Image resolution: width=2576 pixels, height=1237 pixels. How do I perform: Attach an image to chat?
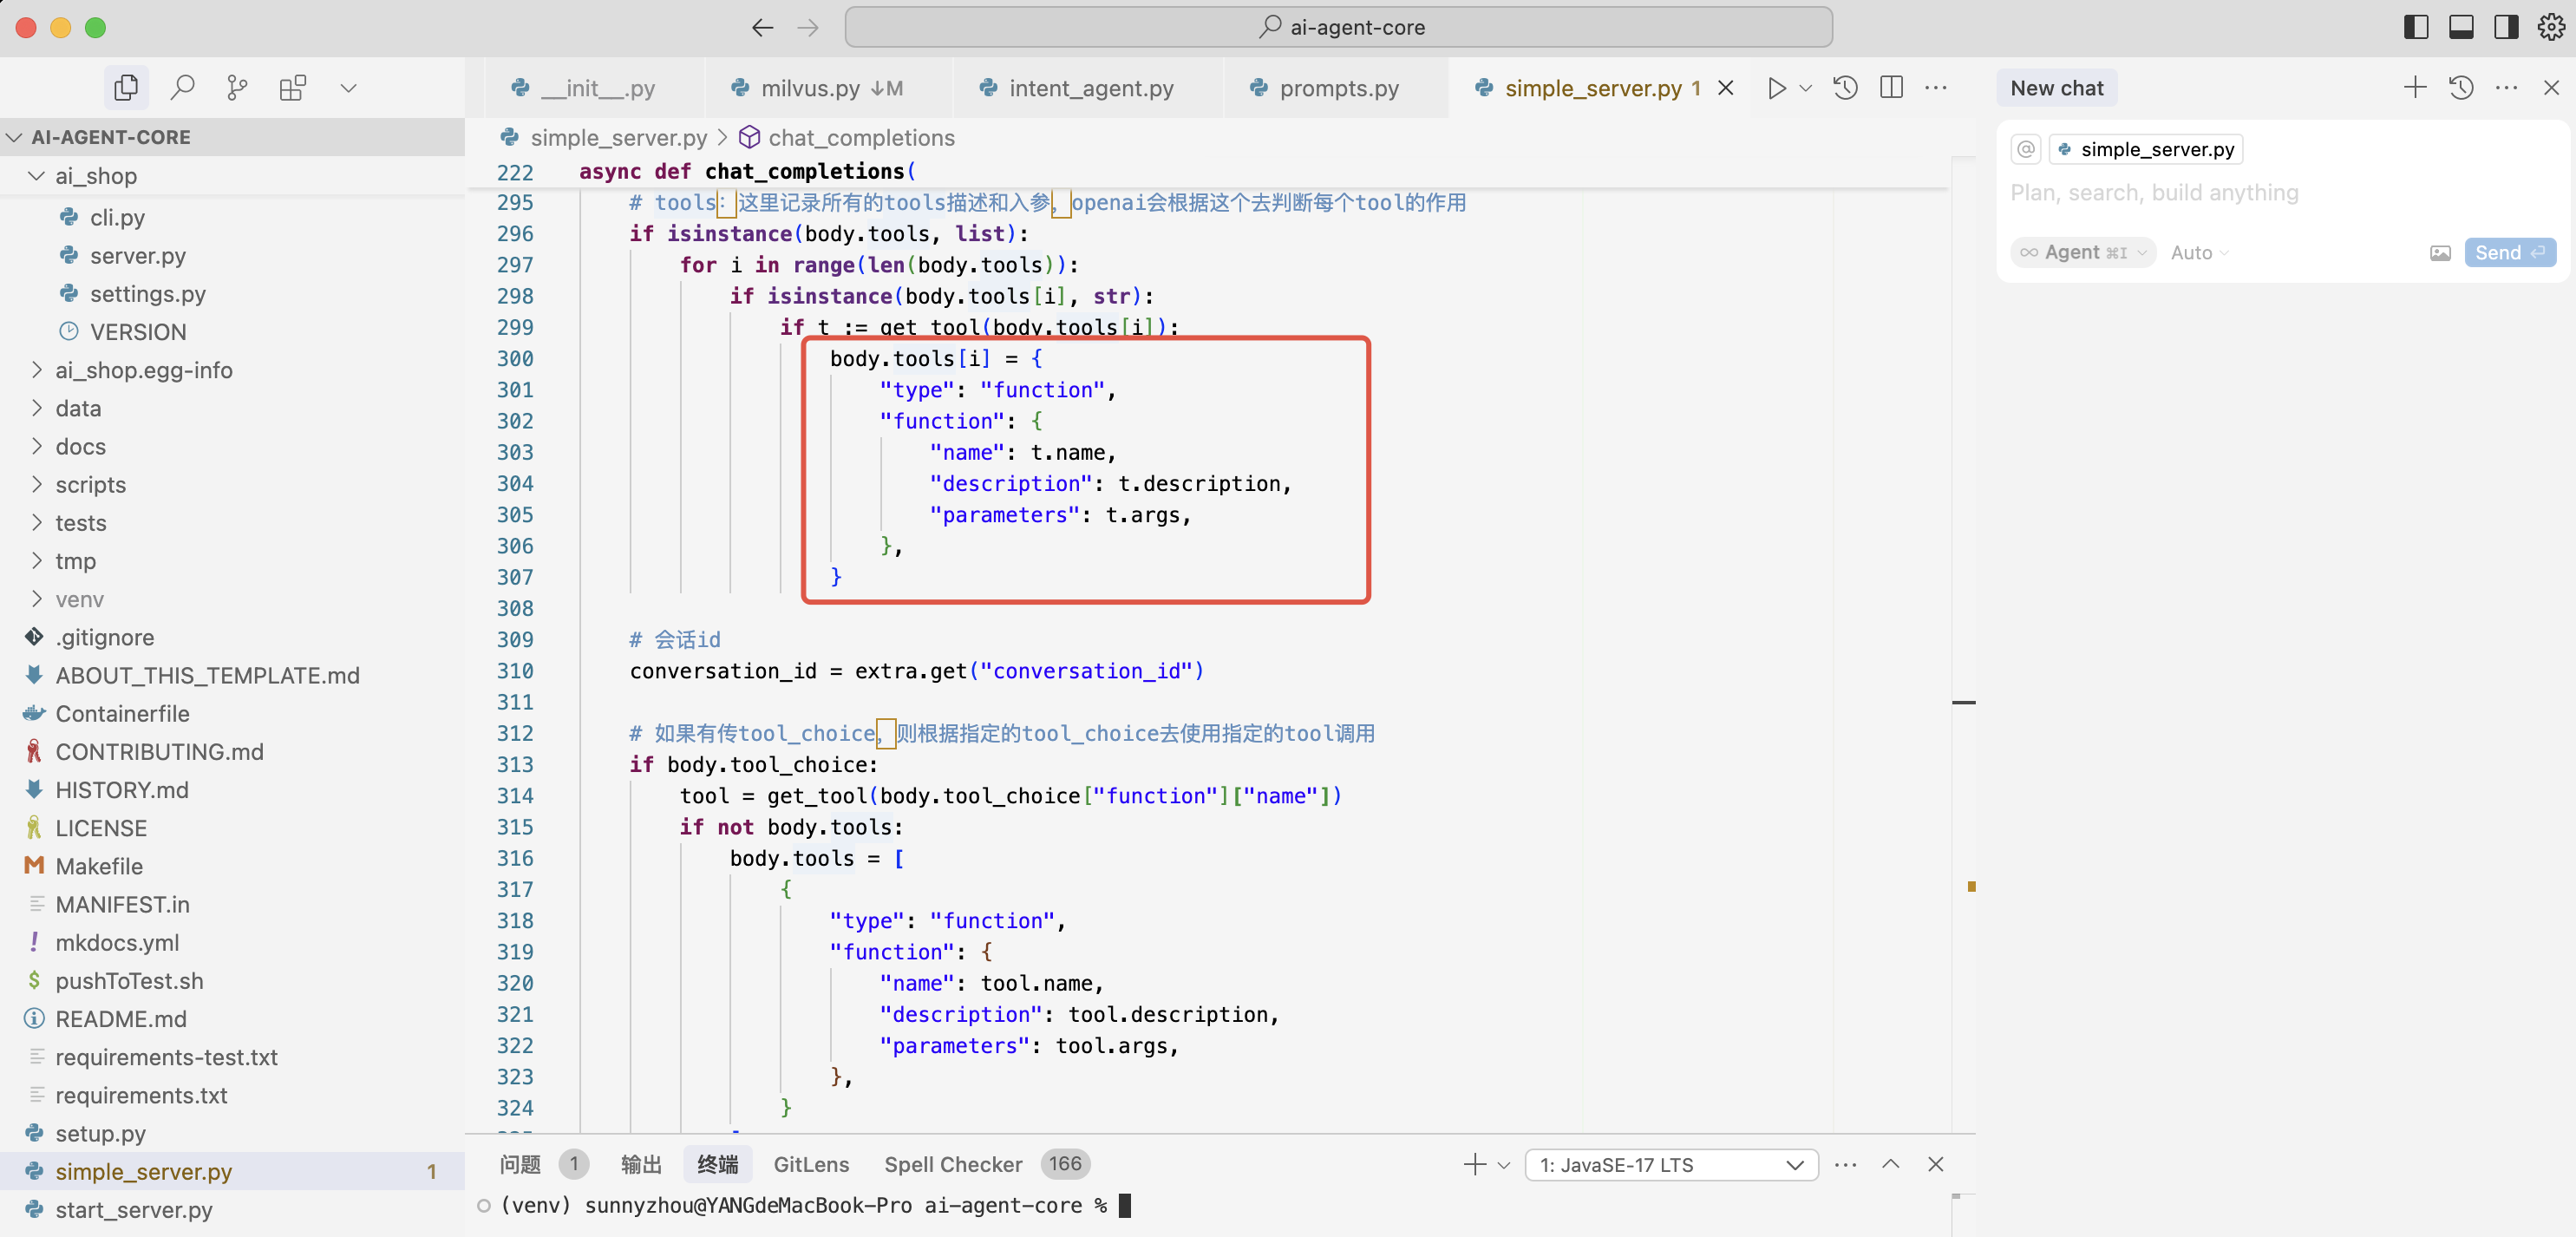click(2440, 253)
